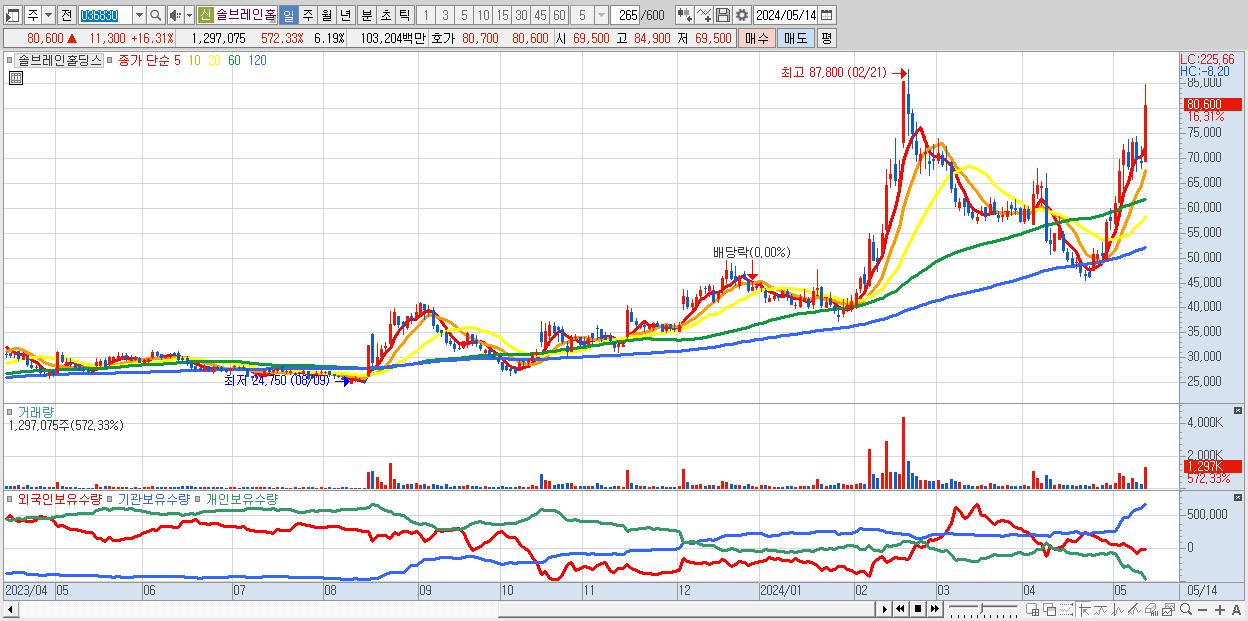Click the rewind replay control
The height and width of the screenshot is (621, 1248).
pyautogui.click(x=900, y=609)
